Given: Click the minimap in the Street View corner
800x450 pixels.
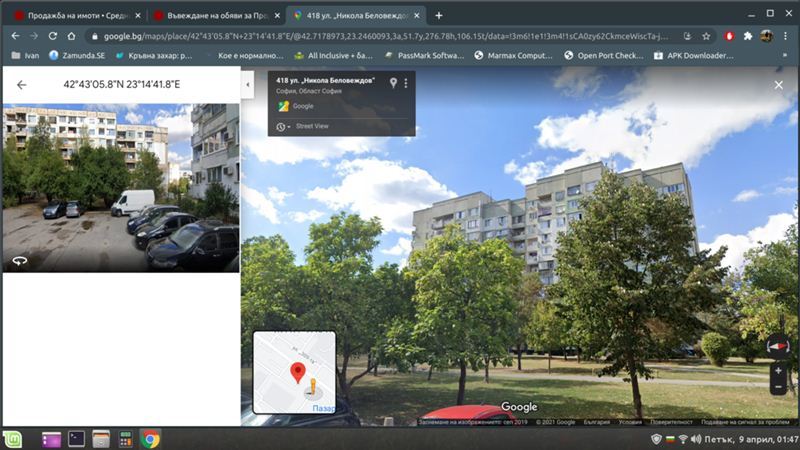Looking at the screenshot, I should pos(294,372).
